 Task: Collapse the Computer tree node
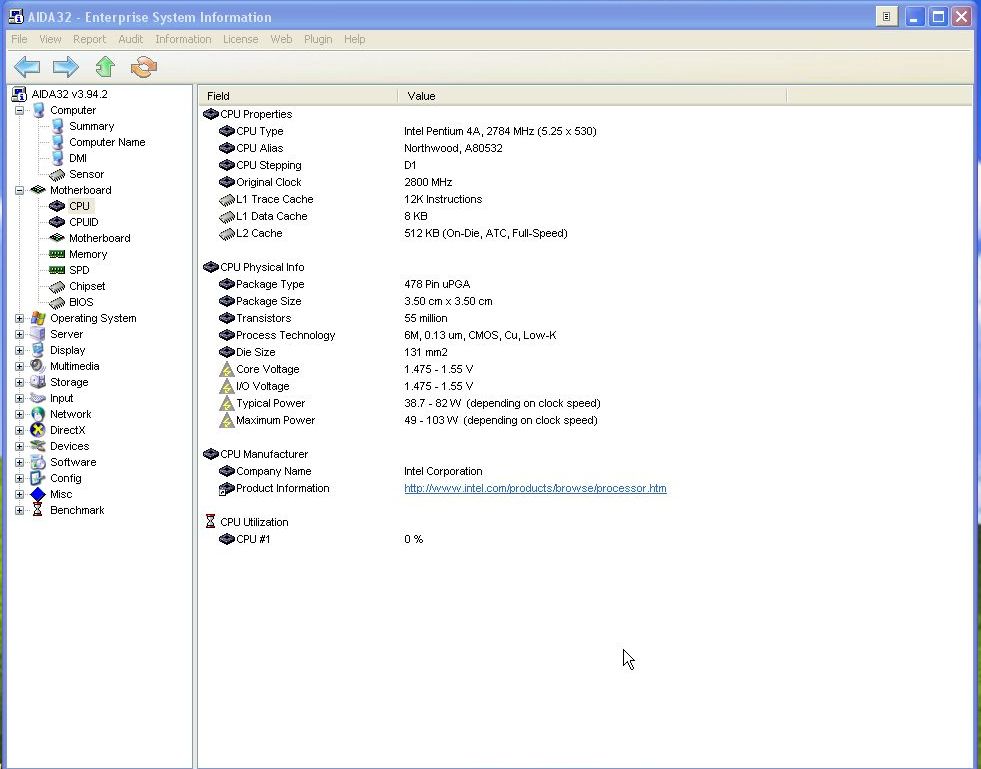click(x=19, y=110)
